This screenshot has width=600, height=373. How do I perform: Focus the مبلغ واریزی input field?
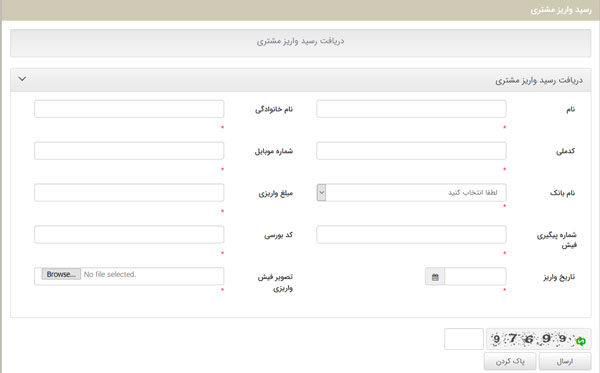pyautogui.click(x=129, y=192)
